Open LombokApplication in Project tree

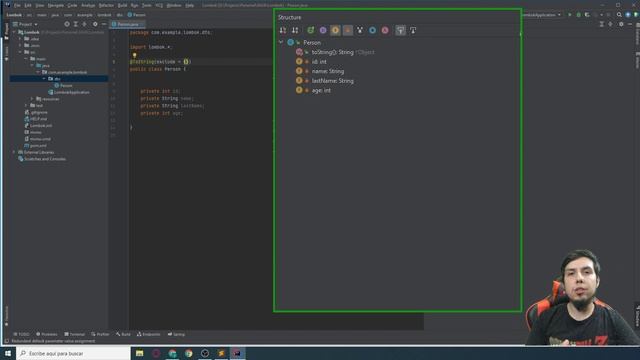coord(69,92)
